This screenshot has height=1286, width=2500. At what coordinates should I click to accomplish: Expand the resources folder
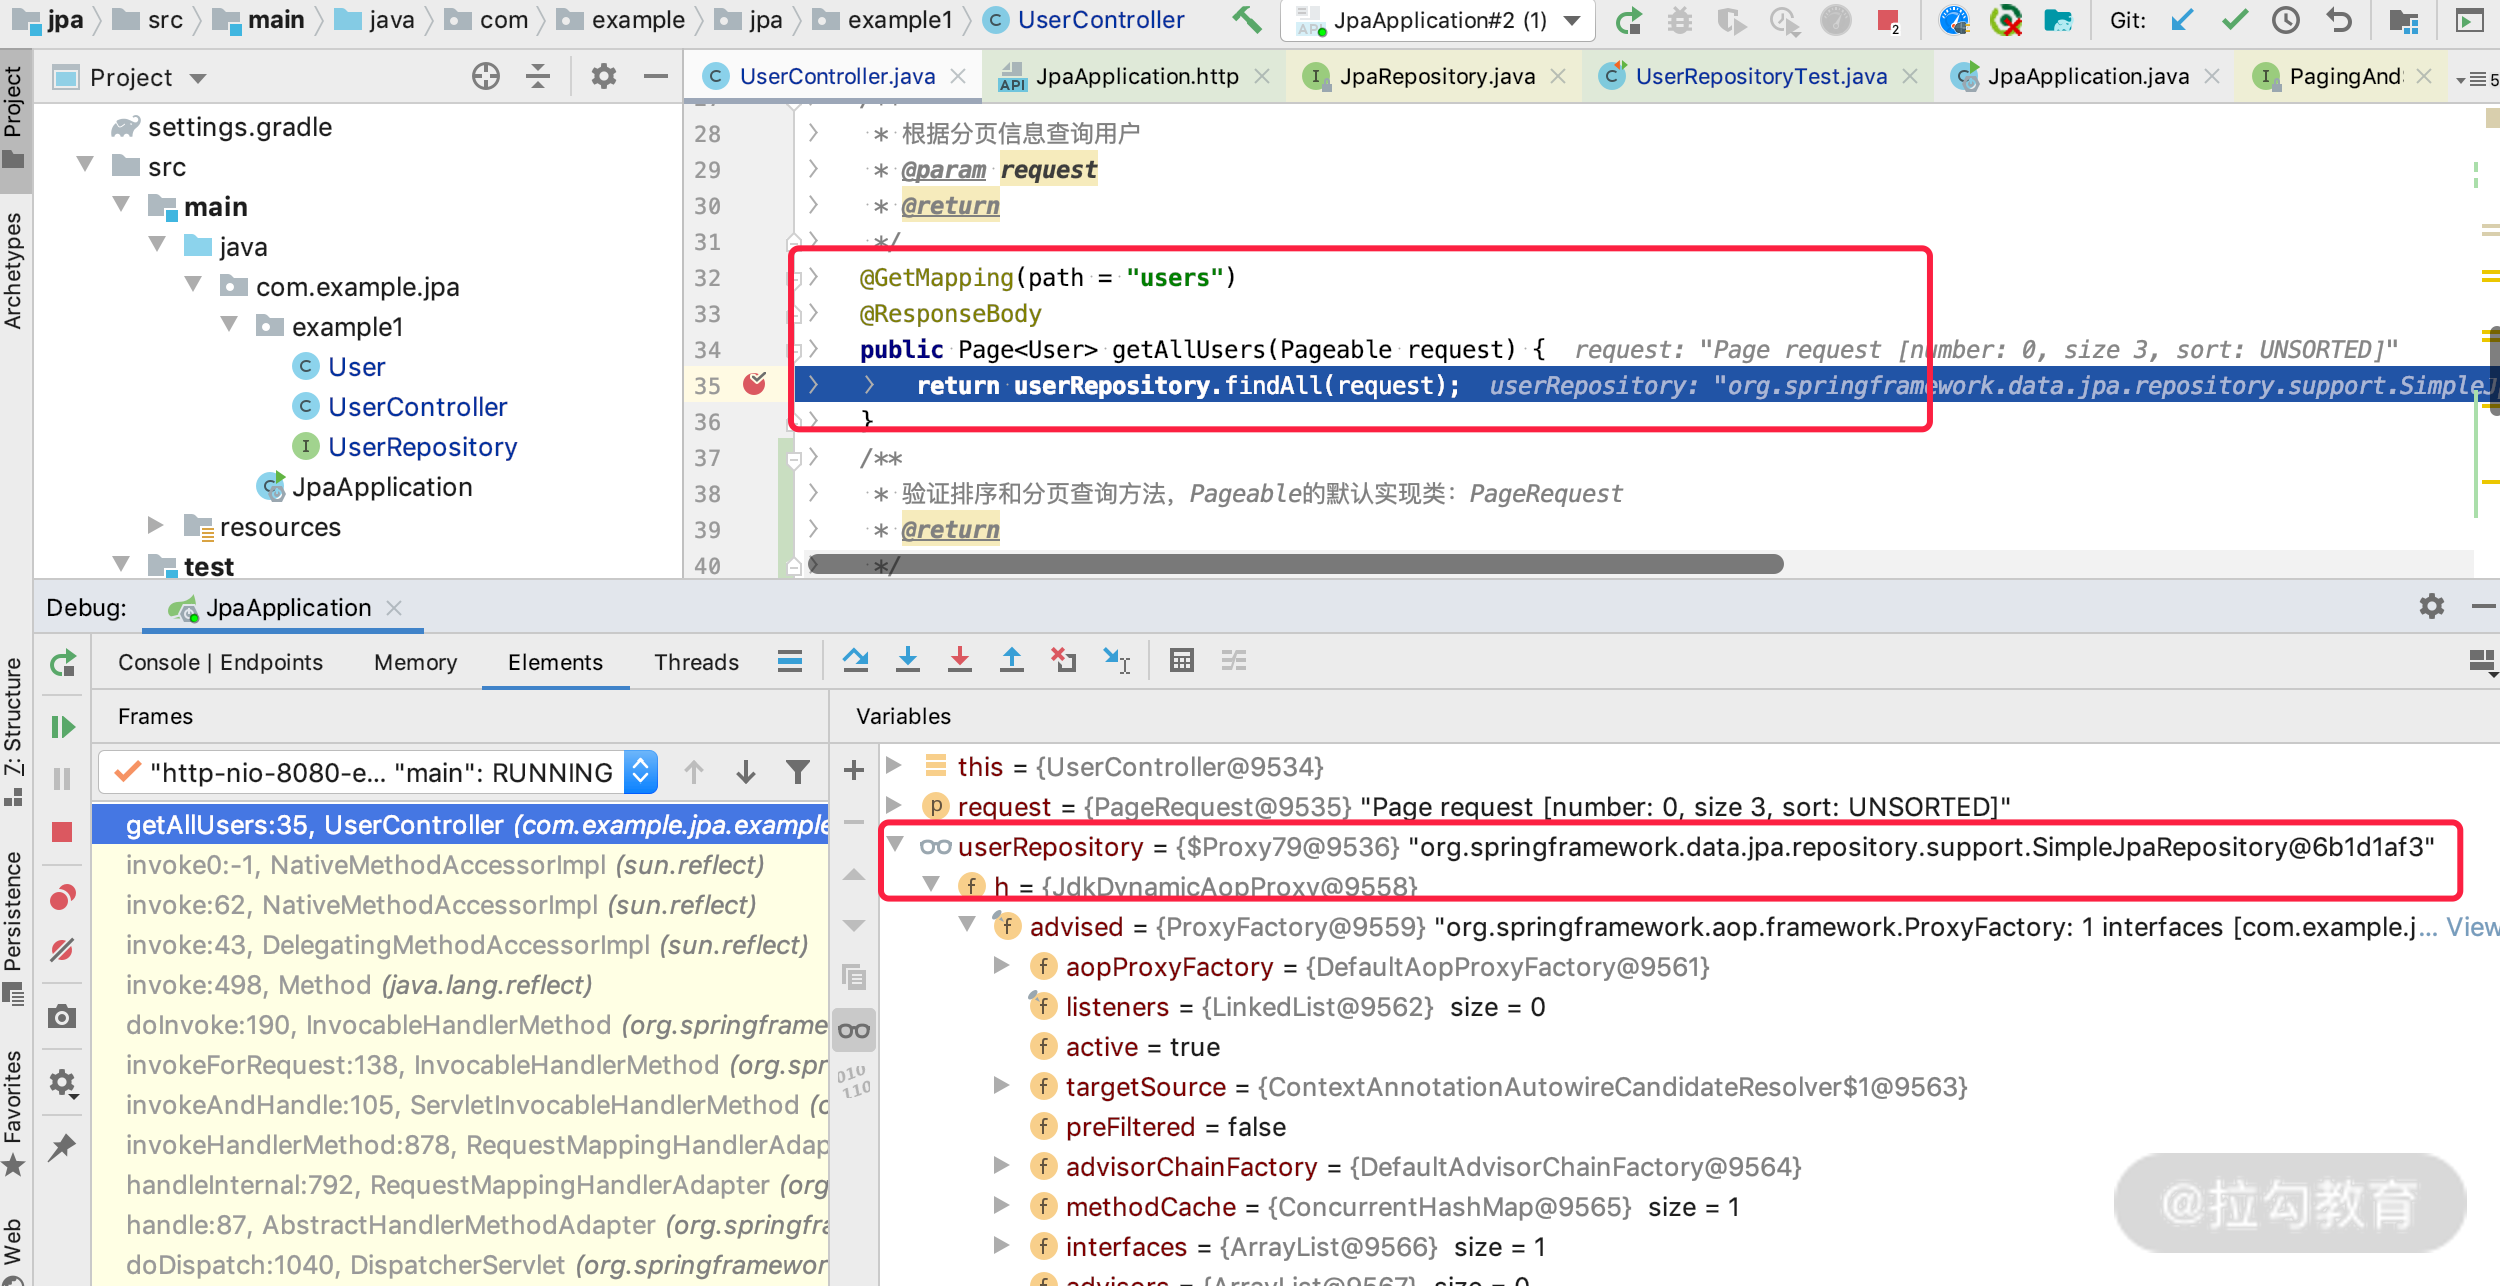[x=155, y=525]
